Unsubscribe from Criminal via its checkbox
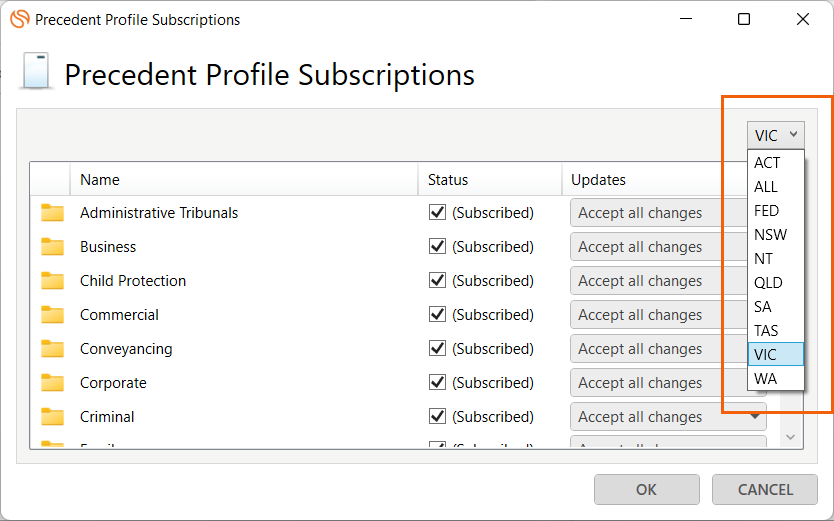This screenshot has width=834, height=521. click(x=437, y=417)
